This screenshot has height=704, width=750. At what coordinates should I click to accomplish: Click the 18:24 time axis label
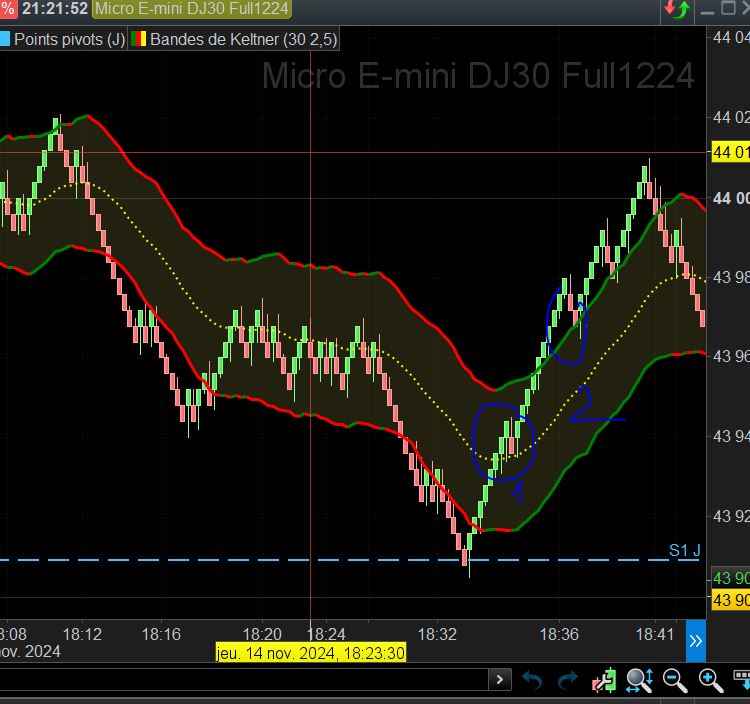click(x=326, y=635)
